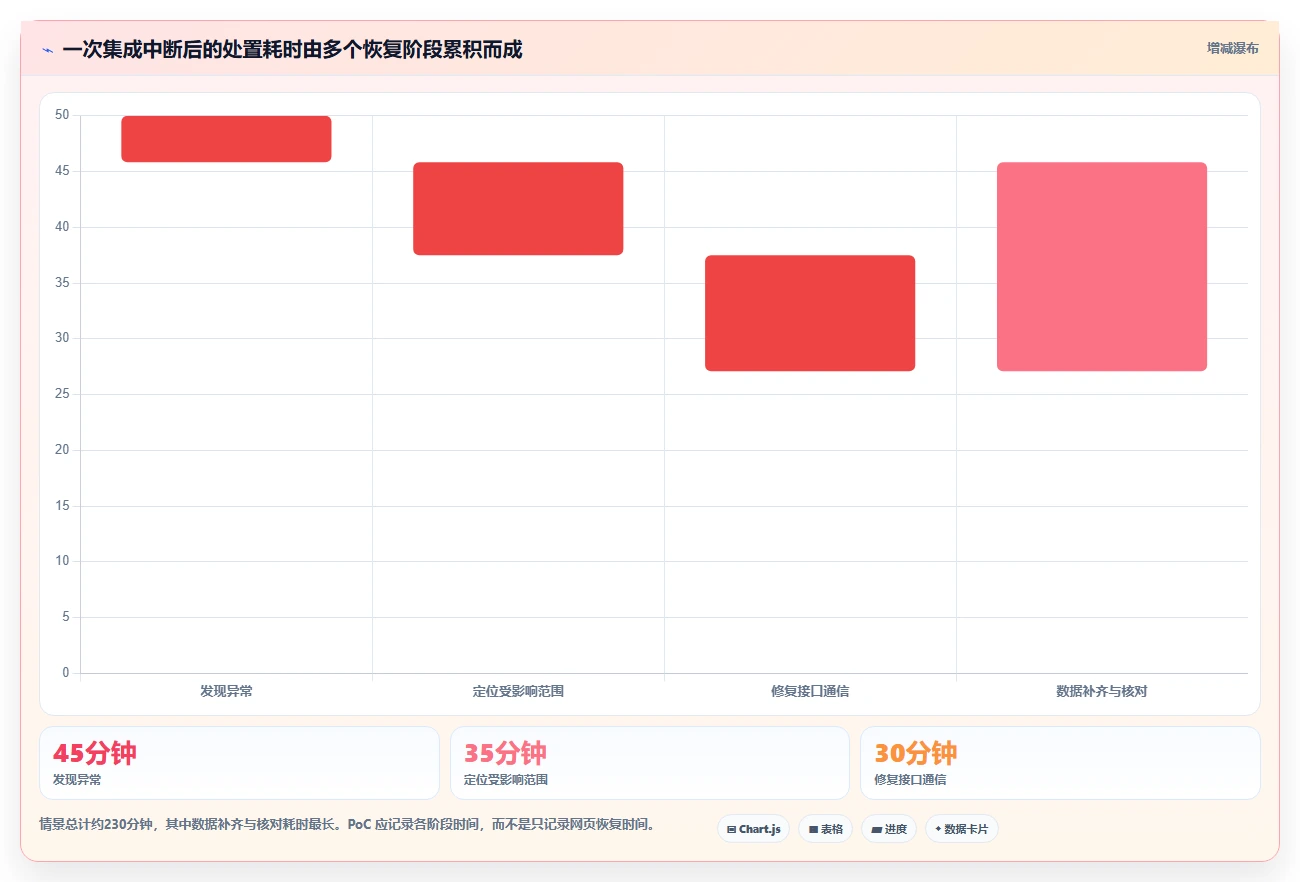Click the 数据补齐与核对 x-axis label

1102,691
